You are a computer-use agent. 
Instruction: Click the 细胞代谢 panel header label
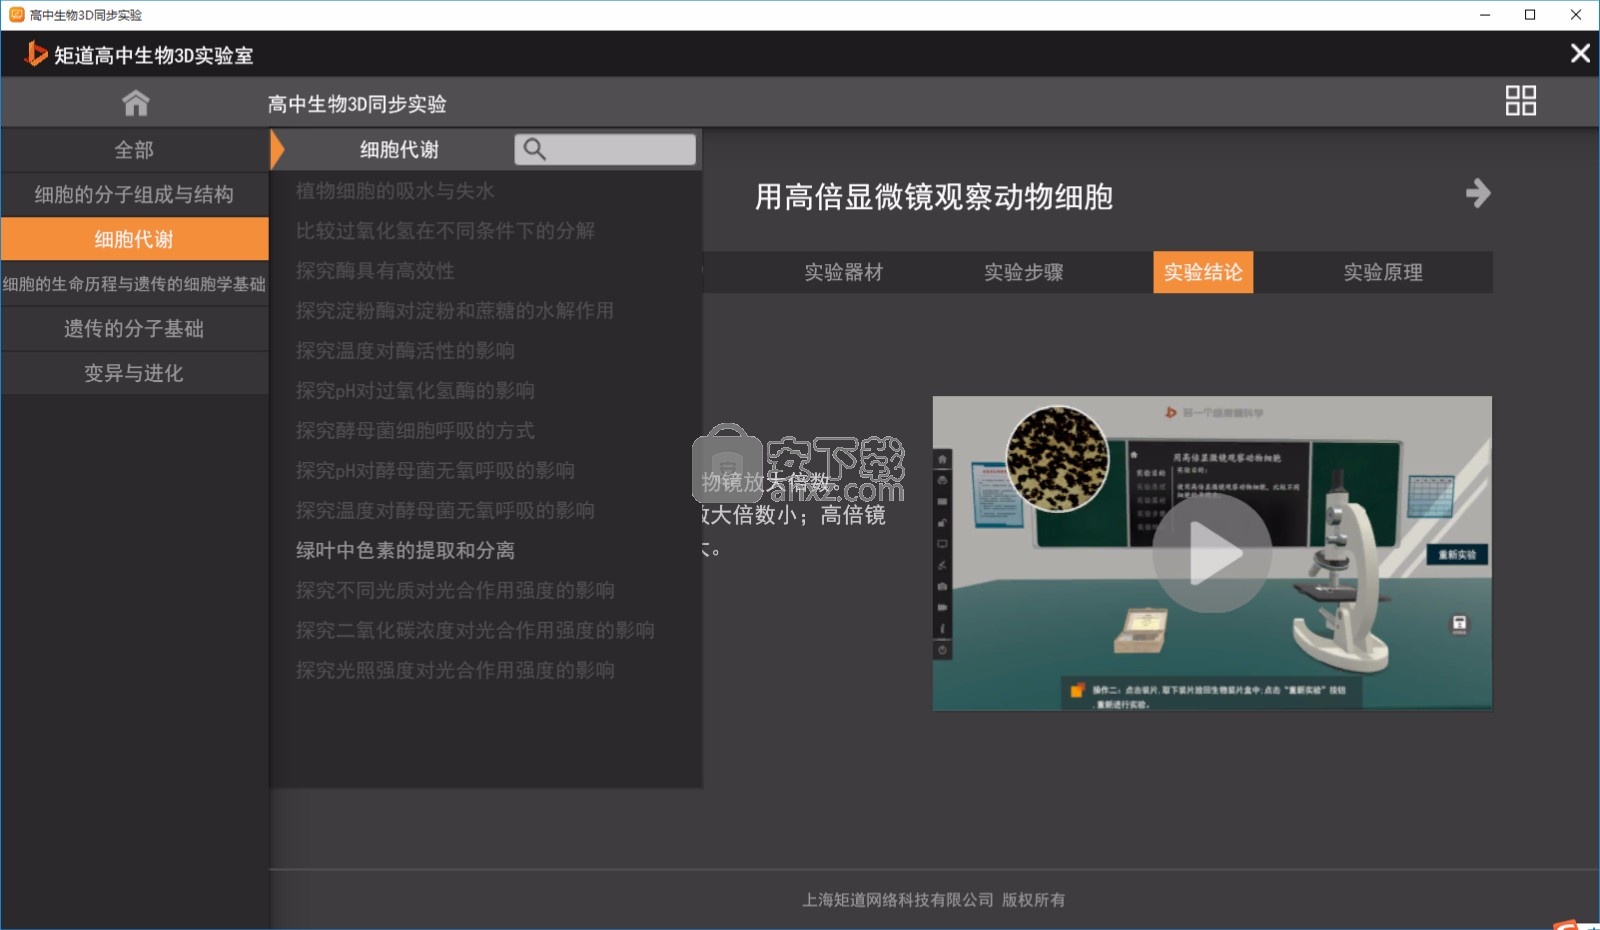point(399,150)
